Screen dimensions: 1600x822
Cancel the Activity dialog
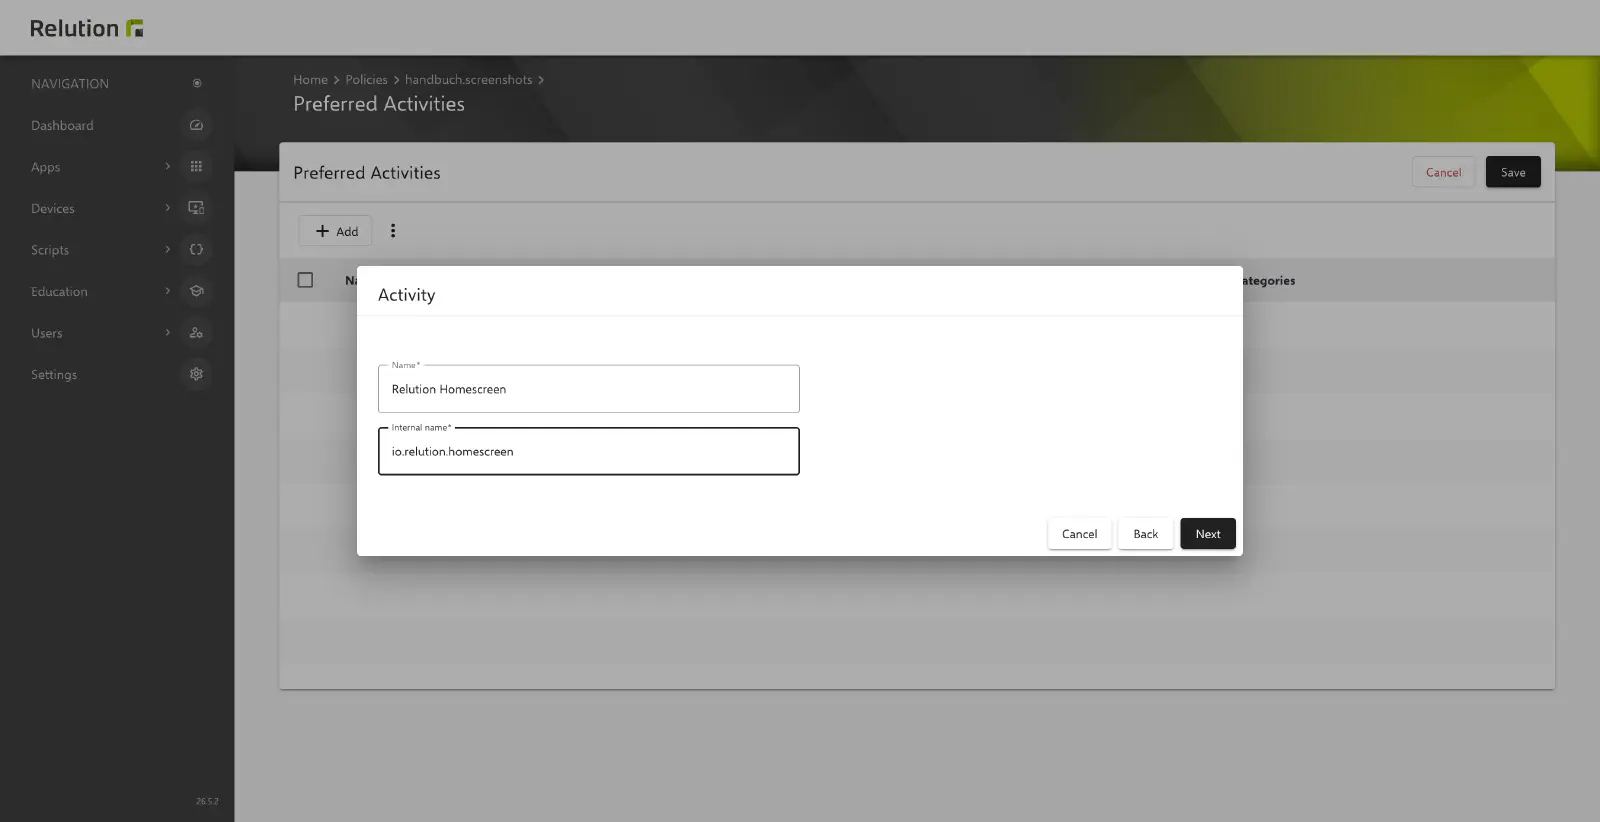(x=1079, y=534)
